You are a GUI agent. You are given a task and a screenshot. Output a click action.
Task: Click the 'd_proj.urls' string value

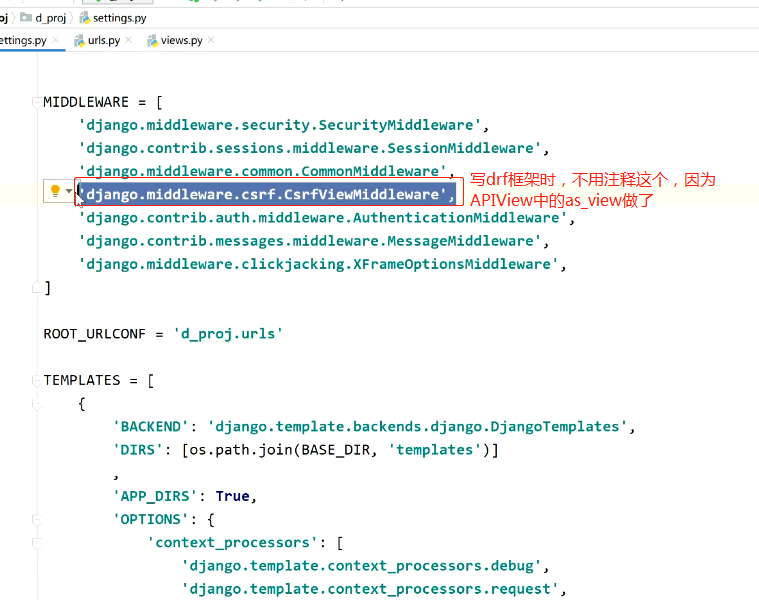pos(228,334)
